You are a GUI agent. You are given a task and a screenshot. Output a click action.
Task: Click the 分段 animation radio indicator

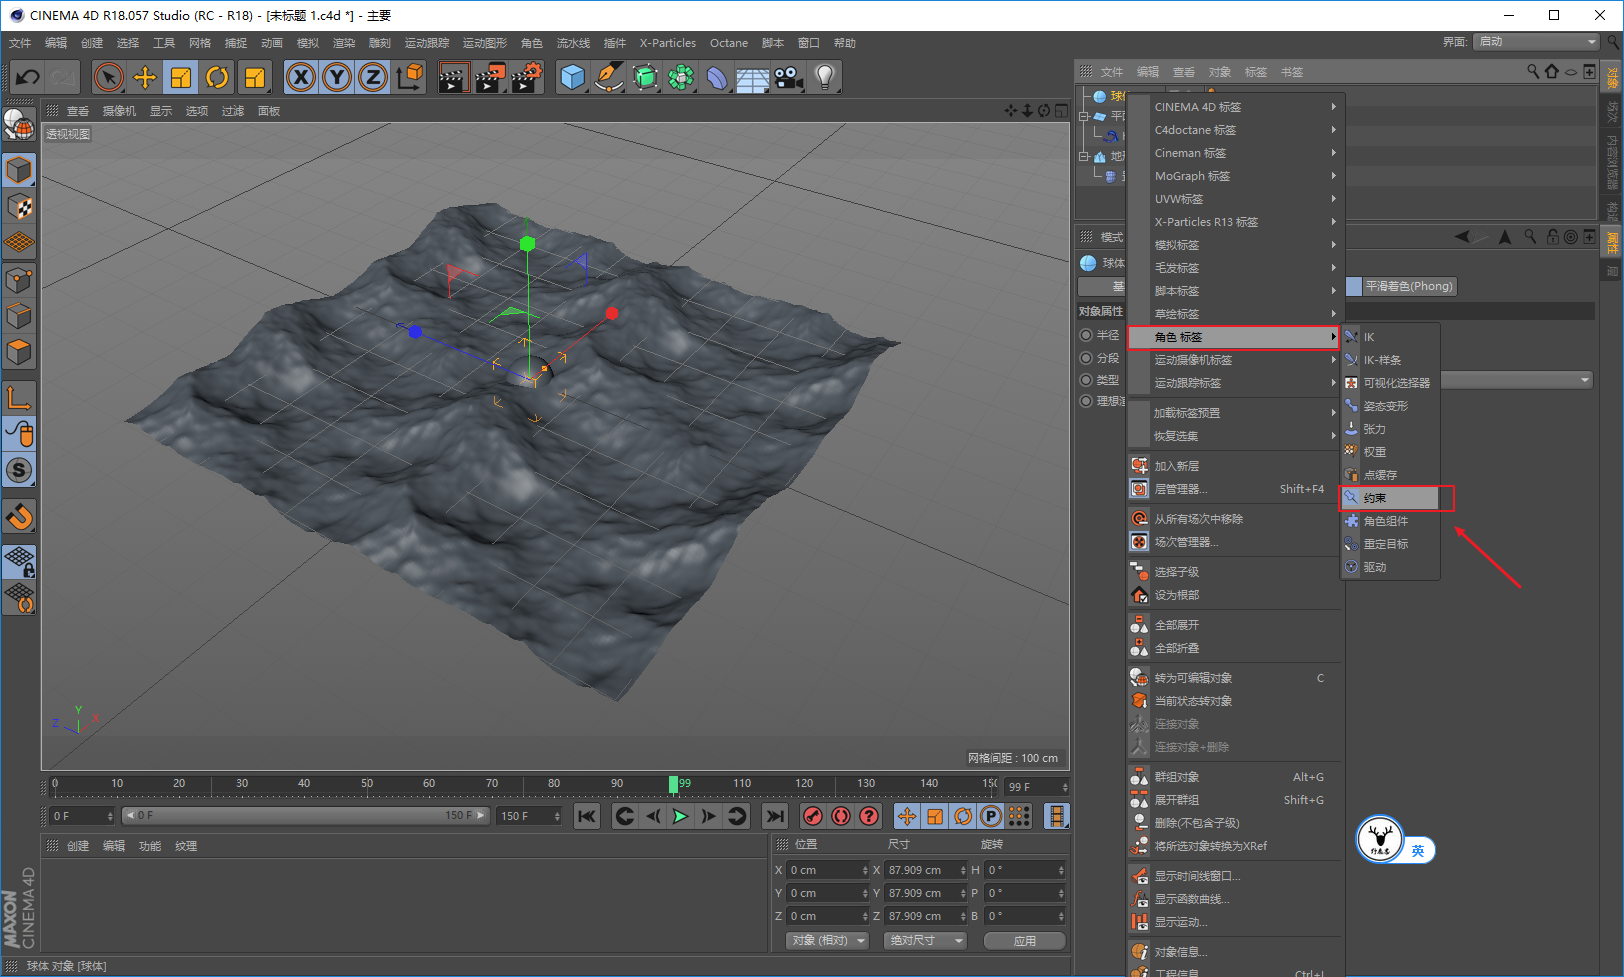click(1086, 358)
